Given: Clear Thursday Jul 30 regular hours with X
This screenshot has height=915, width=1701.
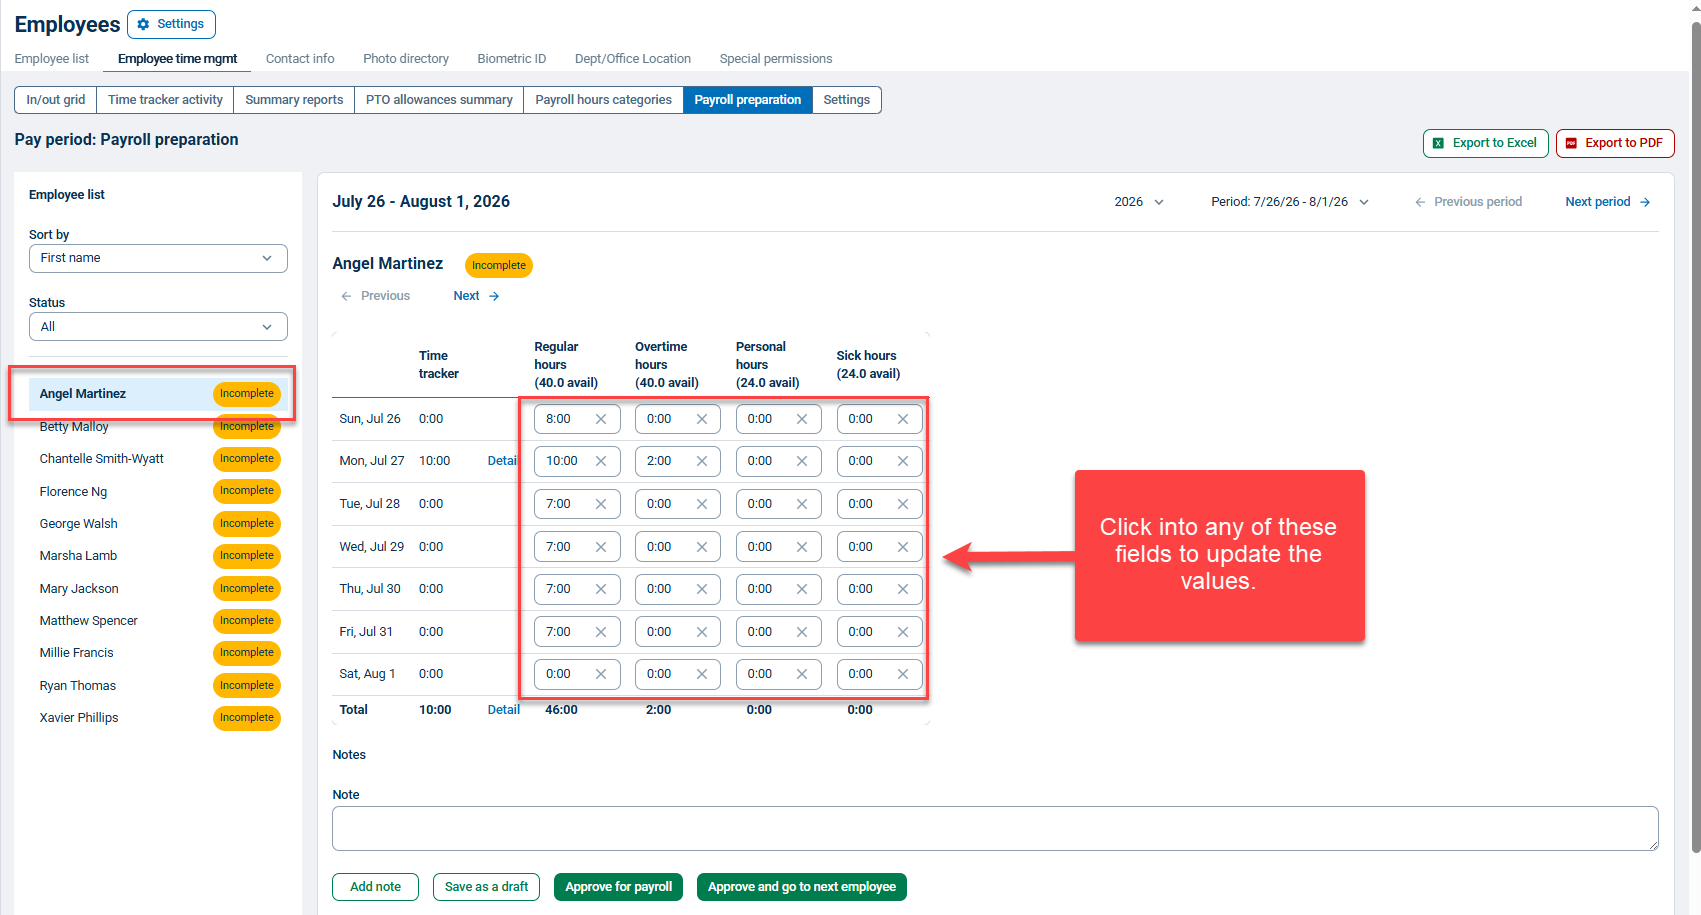Looking at the screenshot, I should [x=601, y=589].
